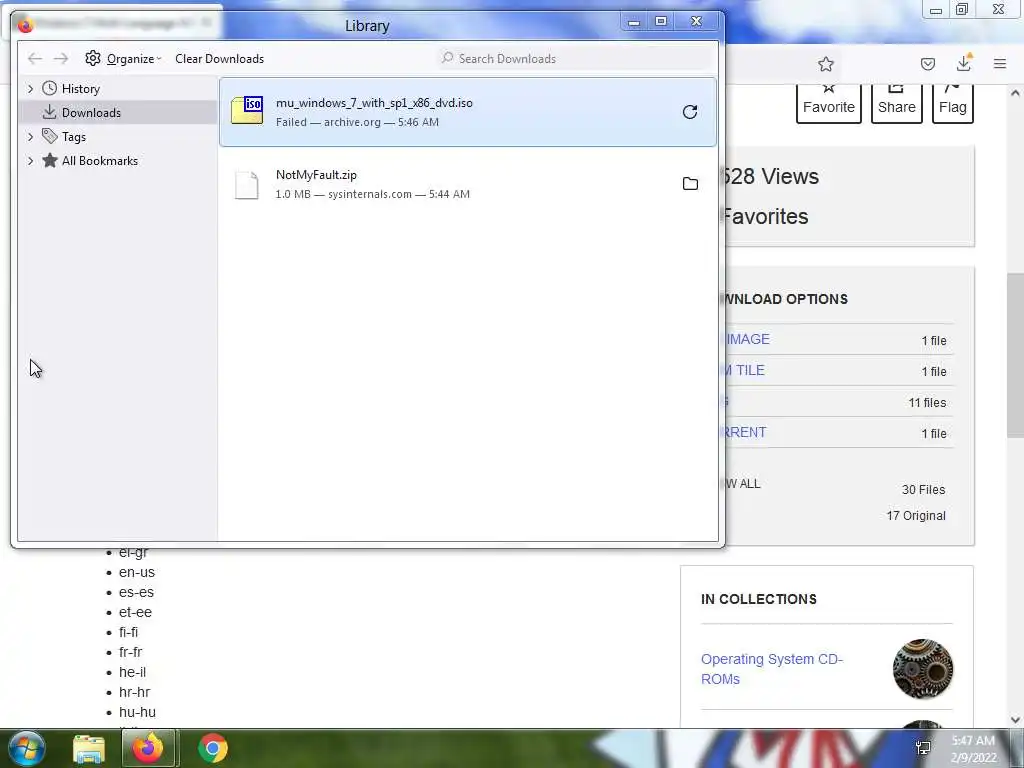Click the 30 Files count text
The image size is (1024, 768).
tap(923, 490)
